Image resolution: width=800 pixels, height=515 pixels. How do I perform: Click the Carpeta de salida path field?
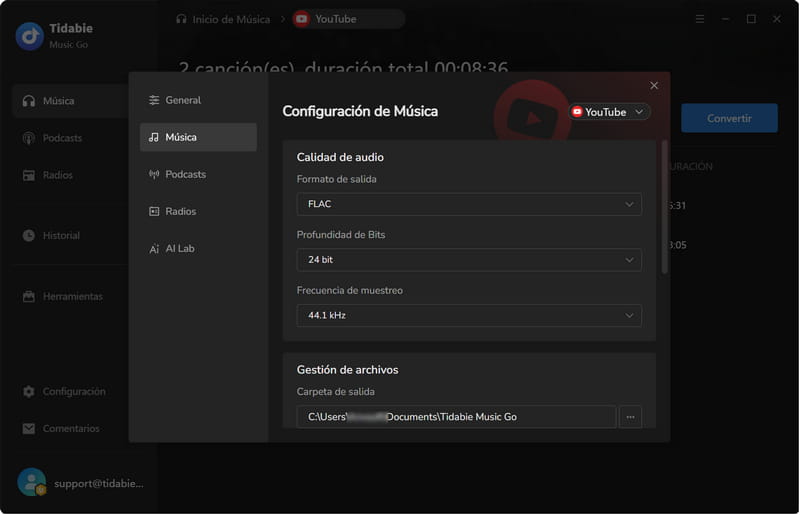[456, 417]
